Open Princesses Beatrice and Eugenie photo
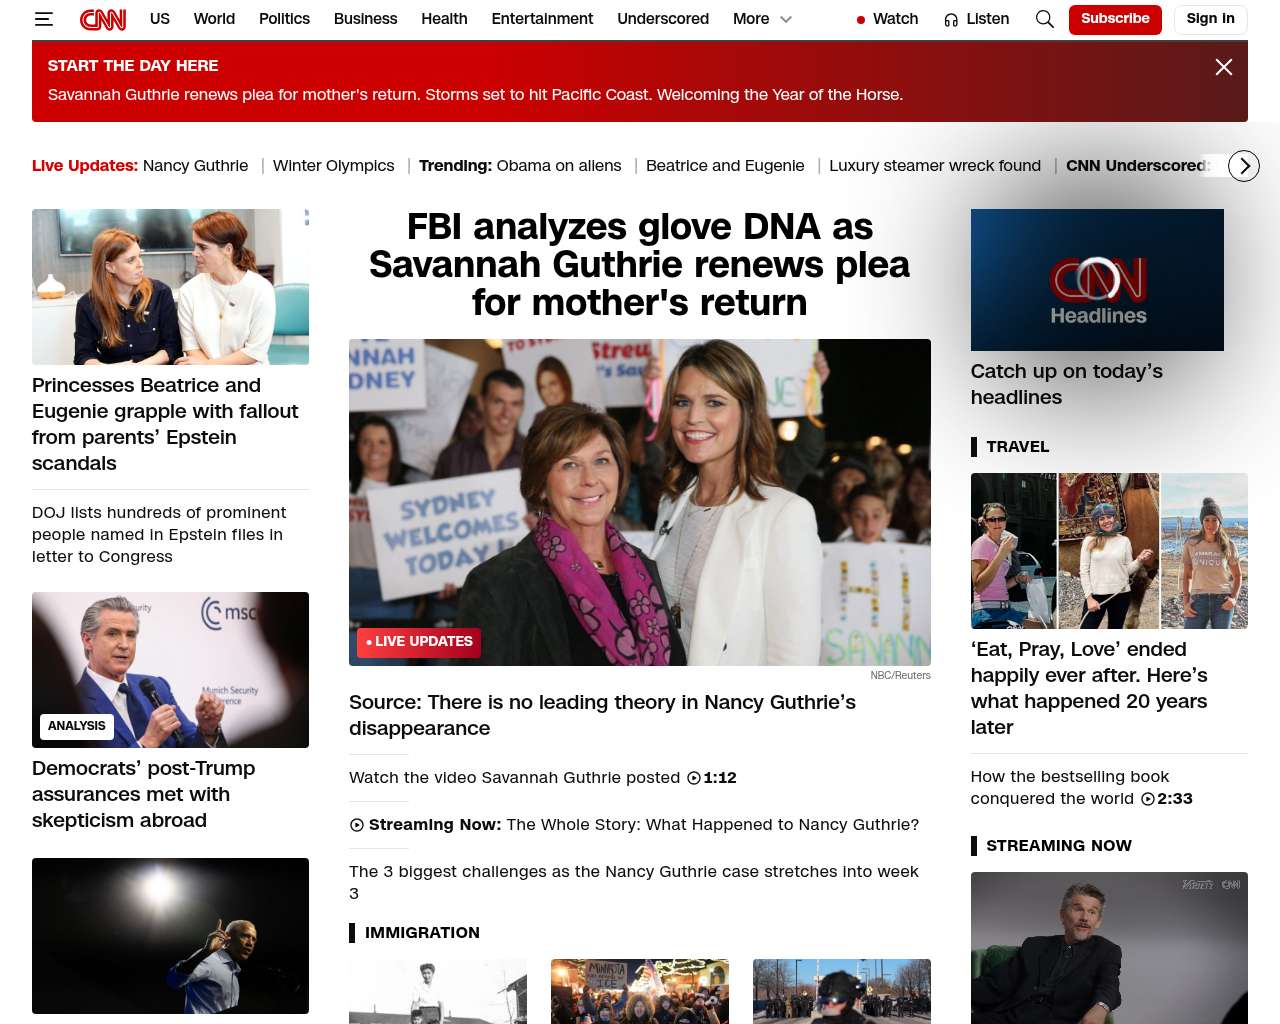The image size is (1280, 1024). (x=170, y=287)
